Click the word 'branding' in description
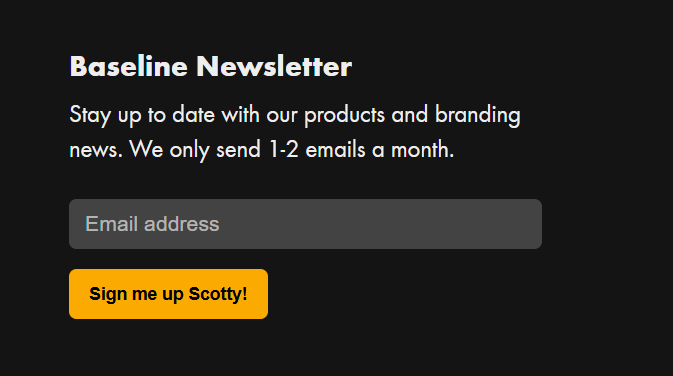The height and width of the screenshot is (376, 673). (478, 115)
